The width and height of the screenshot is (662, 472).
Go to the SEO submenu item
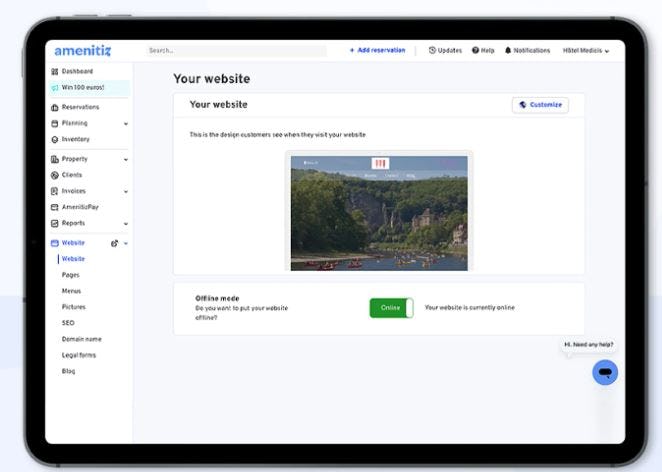click(68, 323)
